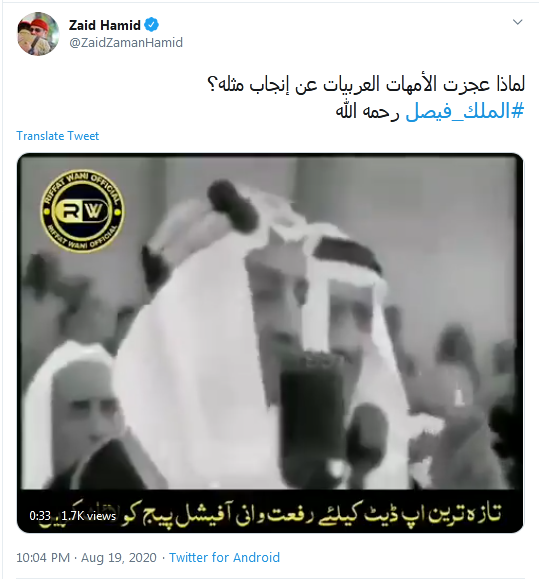Screen dimensions: 539x579
Task: Click the Arabic text after the hashtag
Action: tap(367, 111)
